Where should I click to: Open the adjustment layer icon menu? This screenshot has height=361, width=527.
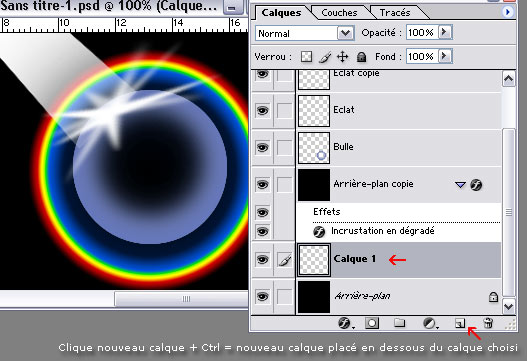coord(429,323)
